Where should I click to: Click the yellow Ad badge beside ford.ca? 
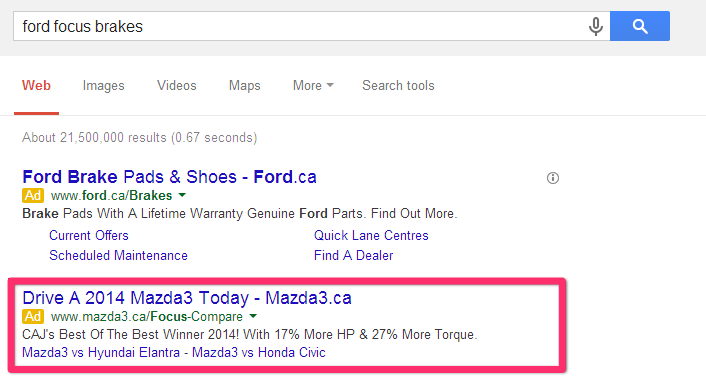click(x=33, y=196)
